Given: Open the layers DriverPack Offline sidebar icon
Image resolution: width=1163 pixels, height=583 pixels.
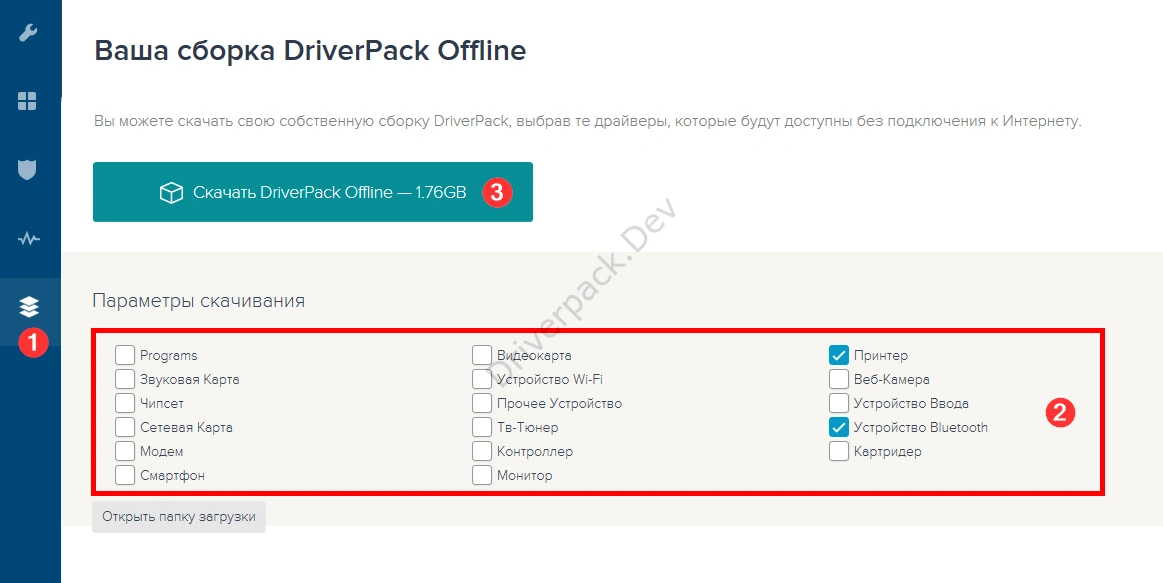Looking at the screenshot, I should coord(28,306).
